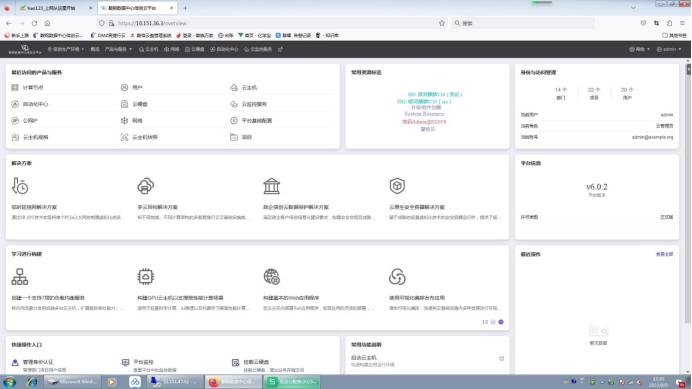692x389 pixels.
Task: Expand the 产品与服务 dropdown in the nav bar
Action: [118, 49]
